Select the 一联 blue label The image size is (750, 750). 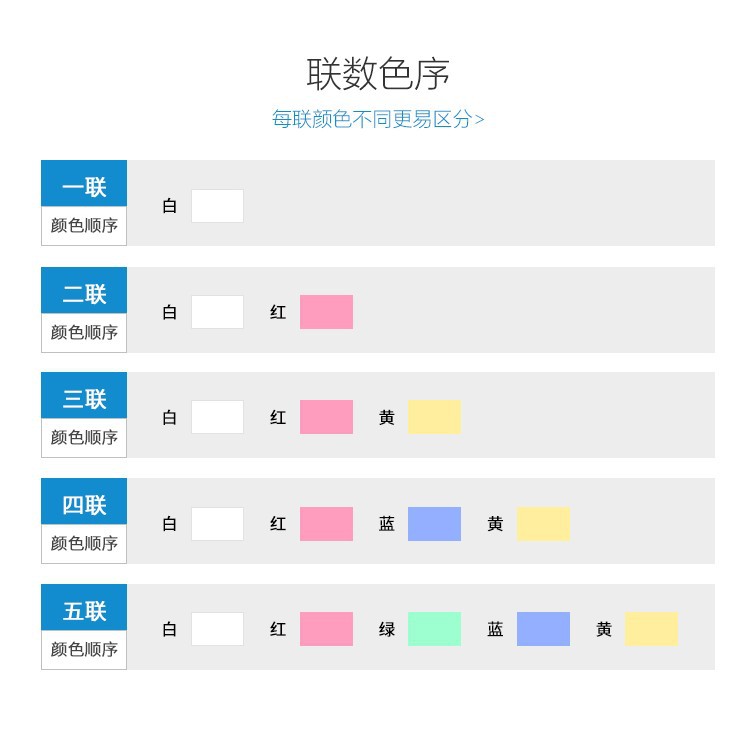pyautogui.click(x=84, y=183)
